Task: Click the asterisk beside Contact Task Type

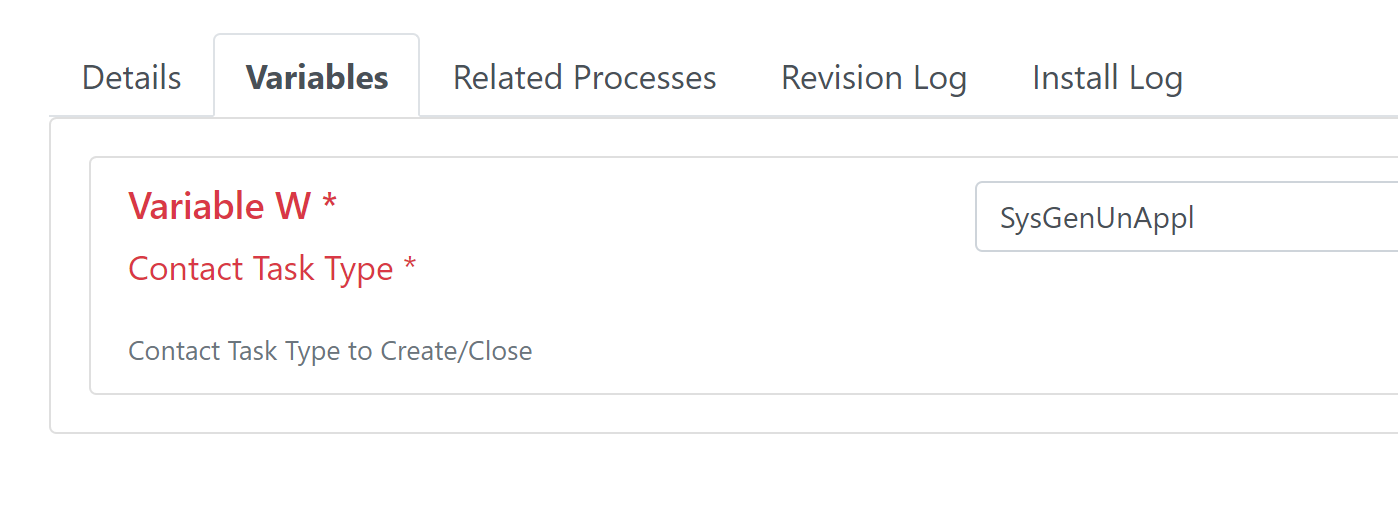Action: click(409, 266)
